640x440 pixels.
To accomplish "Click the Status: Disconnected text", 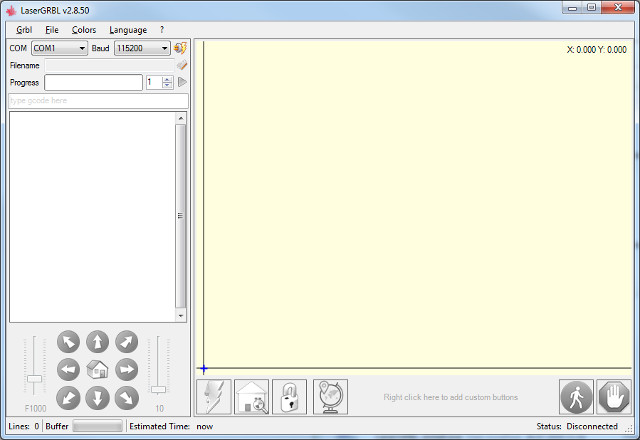I will (577, 427).
